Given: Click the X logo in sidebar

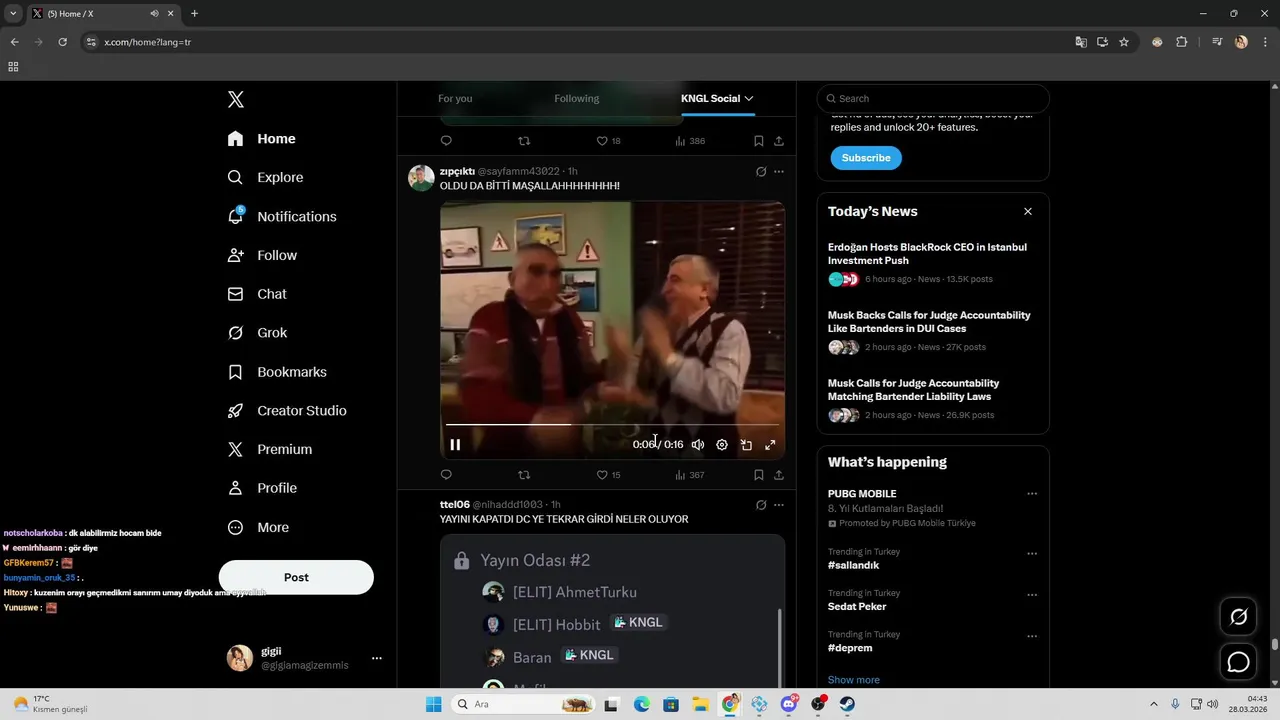Looking at the screenshot, I should (x=236, y=99).
